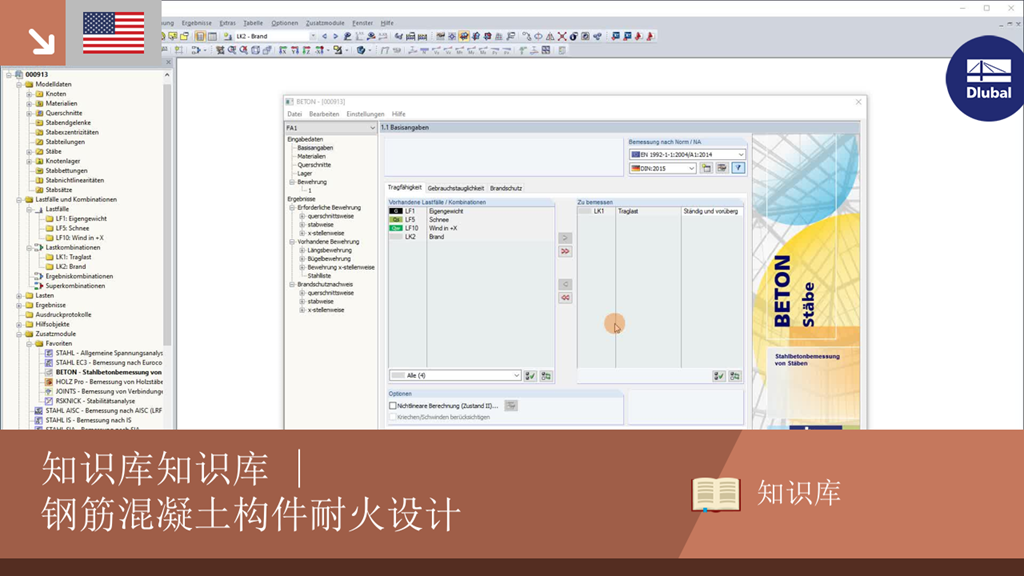Select LK1 Traglast row in Zu bemessen

(660, 212)
